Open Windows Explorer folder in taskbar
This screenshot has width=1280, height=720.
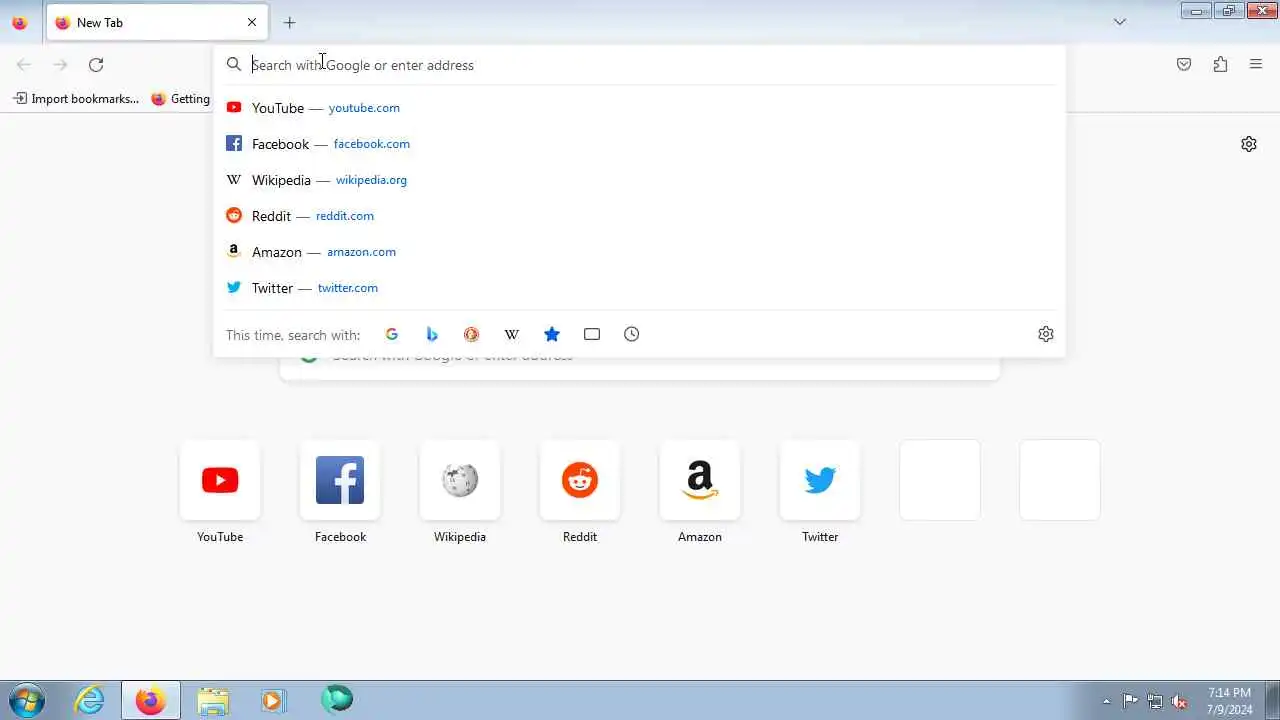[213, 700]
